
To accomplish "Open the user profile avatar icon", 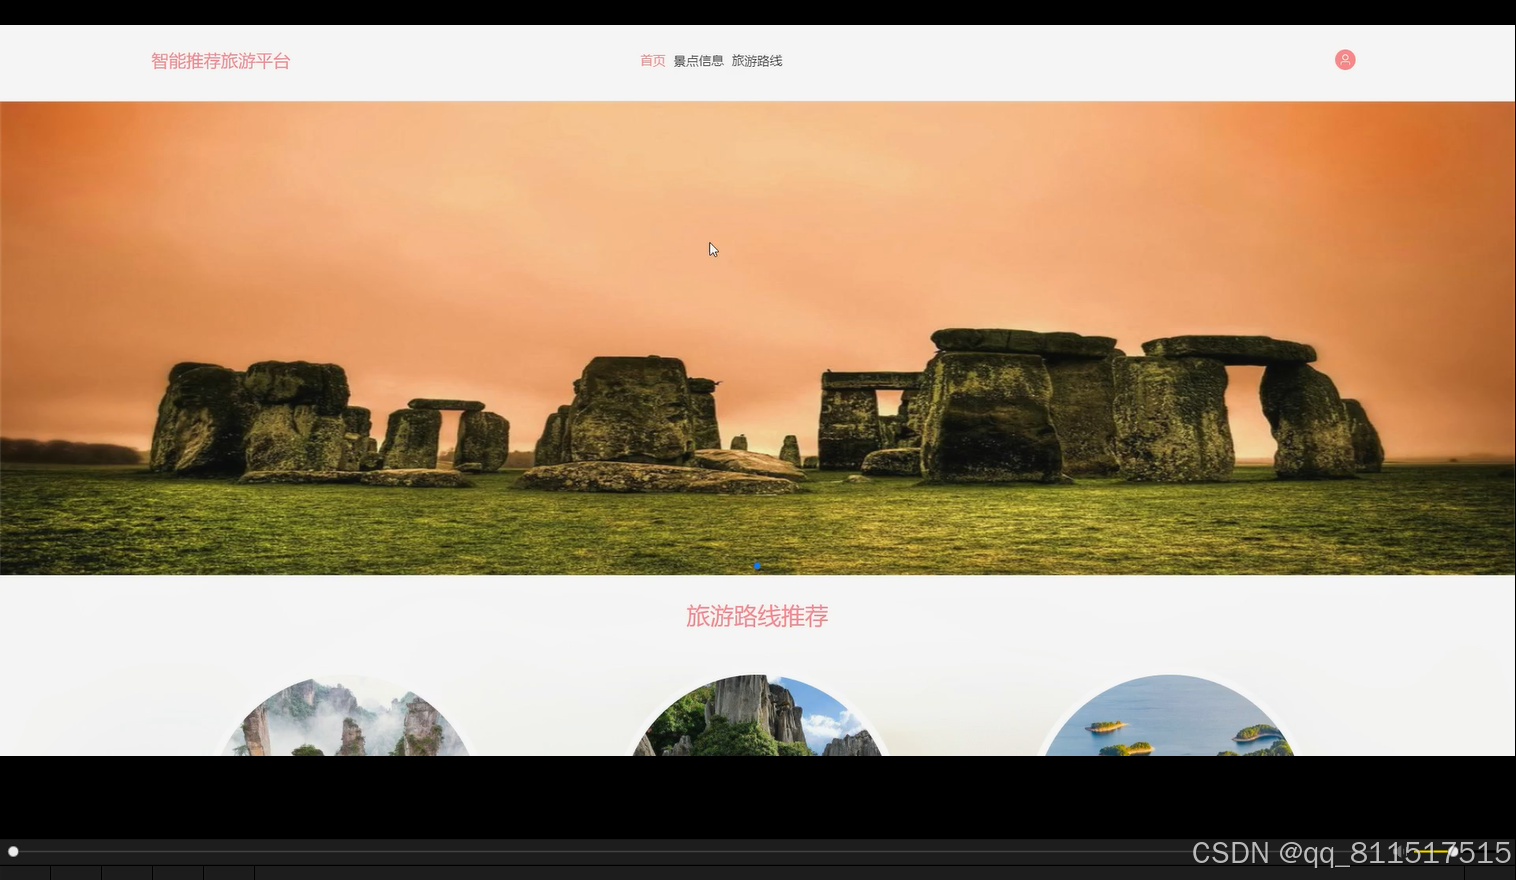I will click(1345, 60).
